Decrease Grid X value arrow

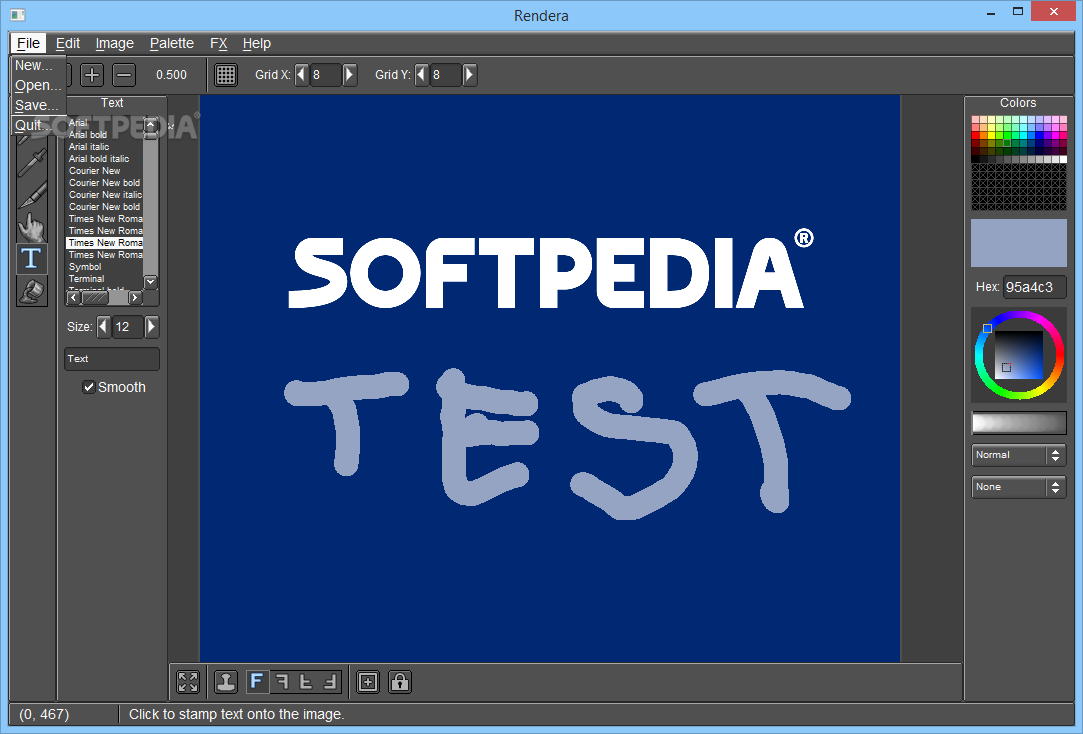pyautogui.click(x=302, y=75)
